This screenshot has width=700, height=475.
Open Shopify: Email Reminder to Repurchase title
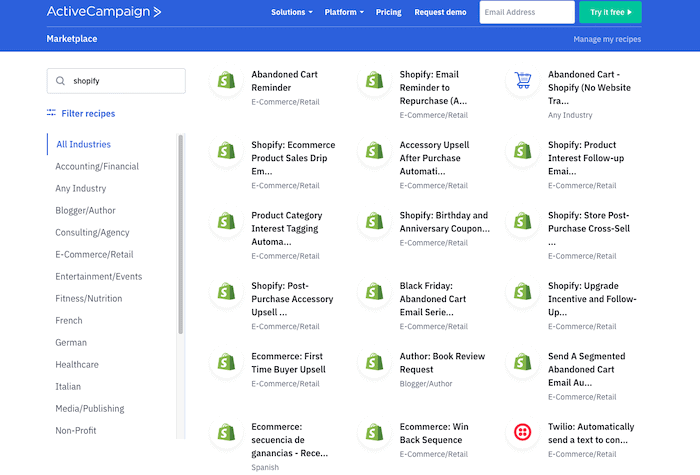[433, 88]
